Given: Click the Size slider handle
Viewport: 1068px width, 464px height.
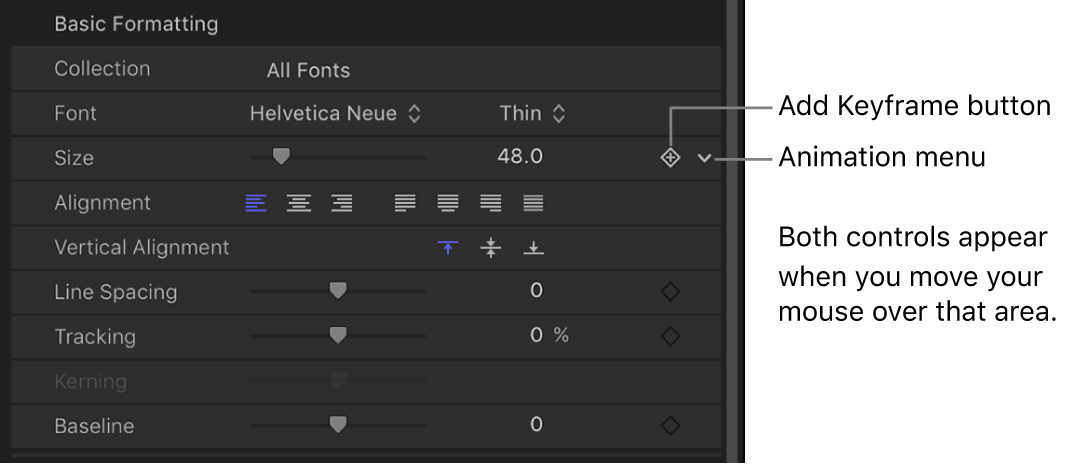Looking at the screenshot, I should tap(282, 156).
